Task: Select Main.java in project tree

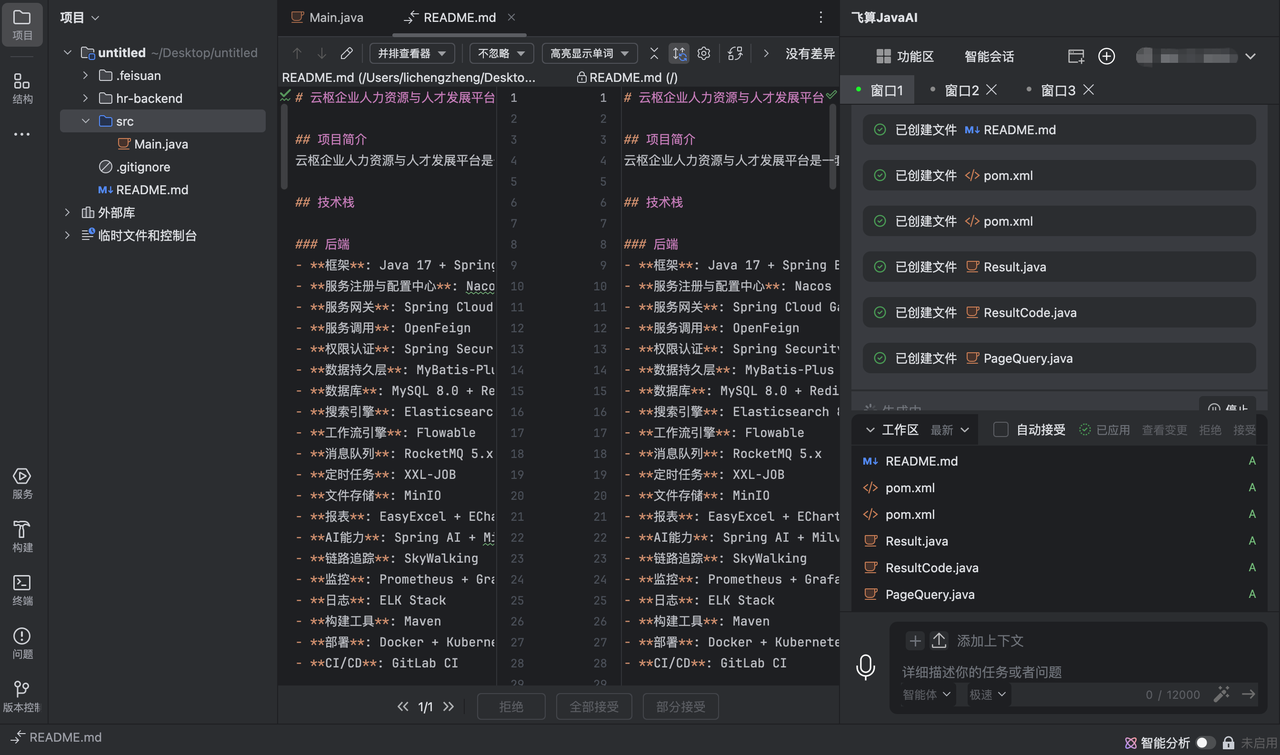Action: pos(161,144)
